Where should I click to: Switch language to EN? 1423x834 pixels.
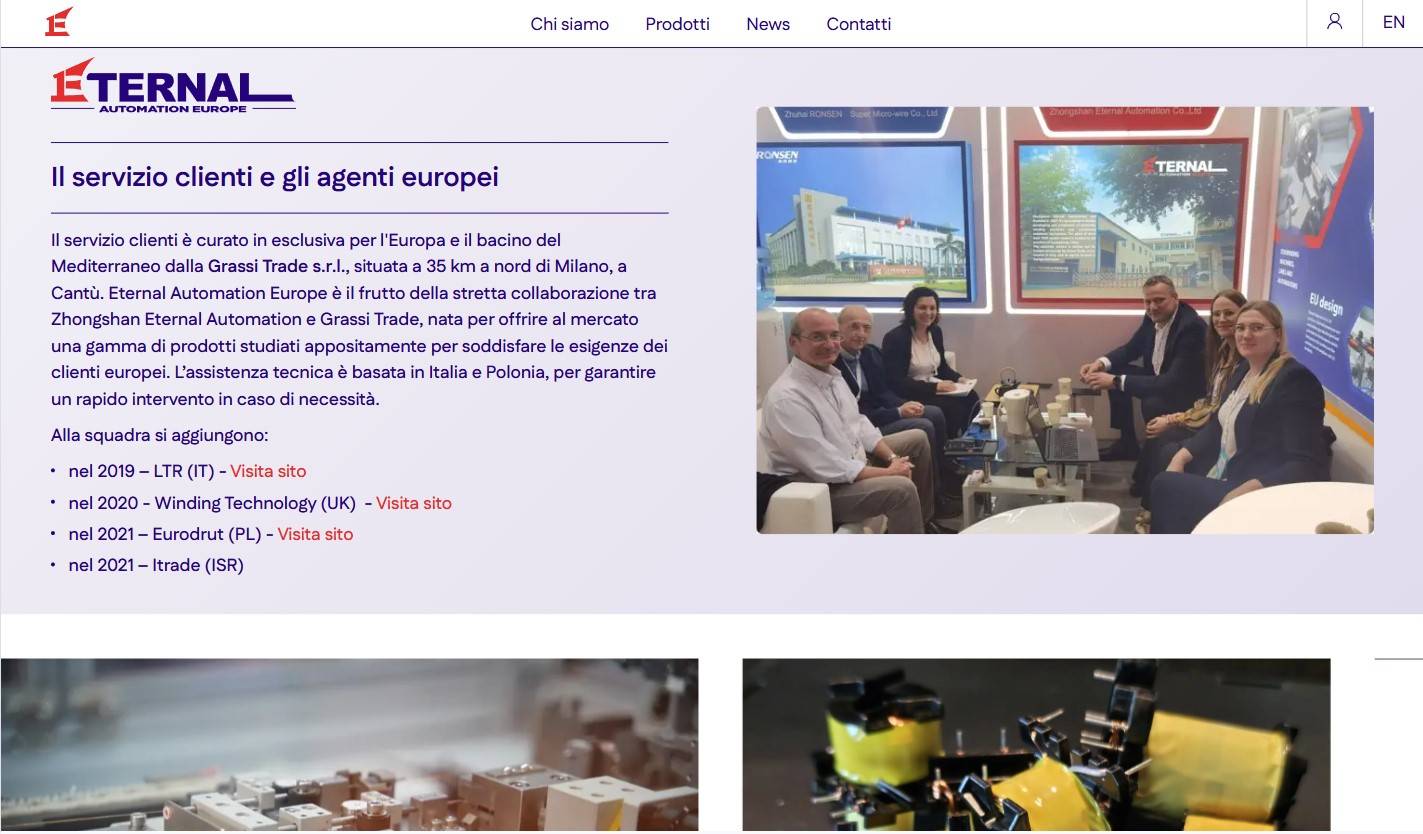pyautogui.click(x=1393, y=22)
